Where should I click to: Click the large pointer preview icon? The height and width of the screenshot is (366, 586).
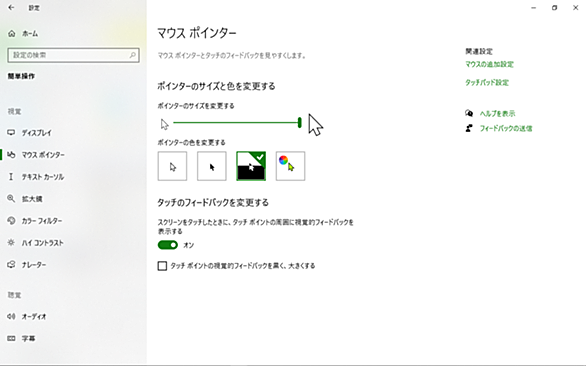(x=316, y=125)
